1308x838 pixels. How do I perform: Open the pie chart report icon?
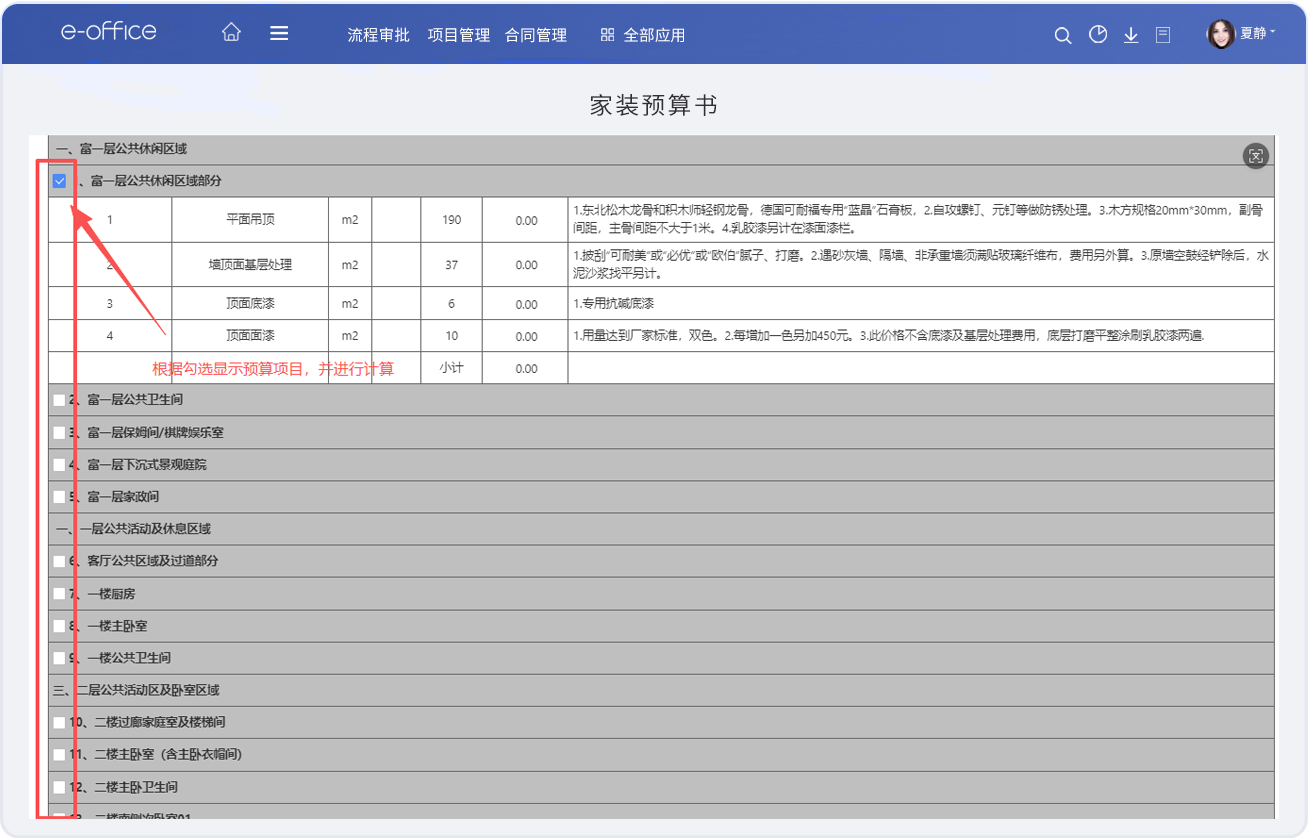(1098, 35)
